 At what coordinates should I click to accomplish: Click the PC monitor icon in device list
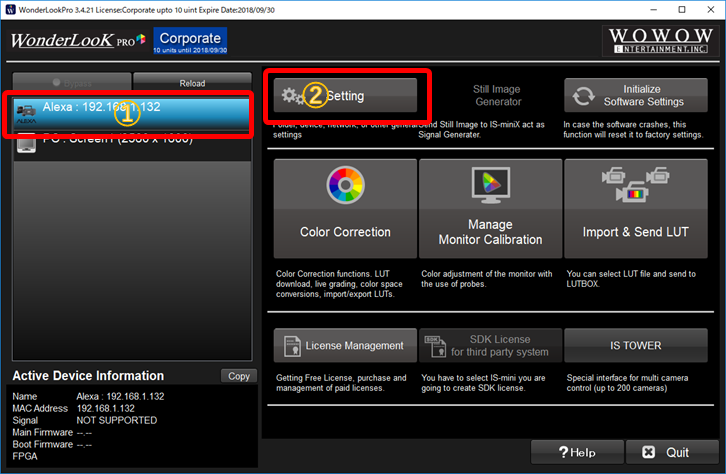[26, 143]
